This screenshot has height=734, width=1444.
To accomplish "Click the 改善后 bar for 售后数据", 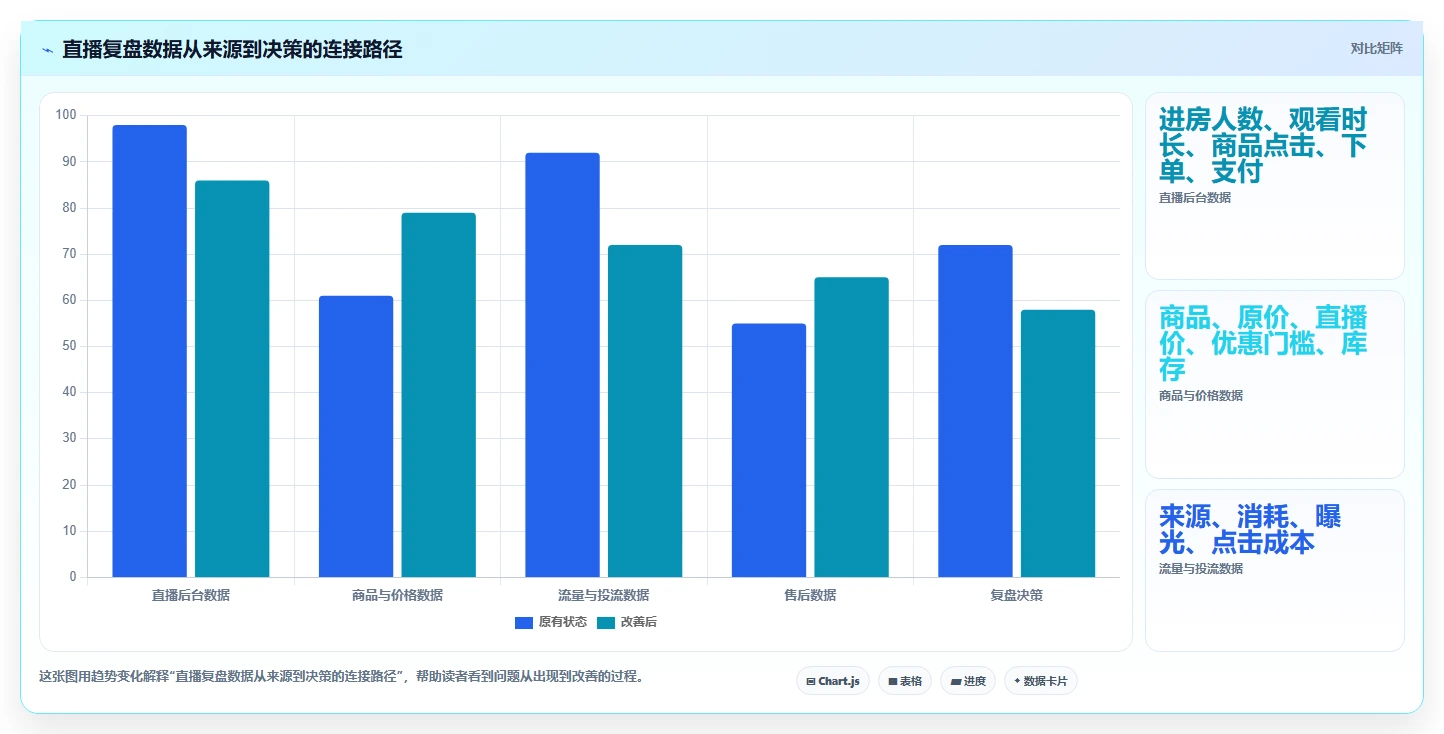I will click(x=852, y=427).
